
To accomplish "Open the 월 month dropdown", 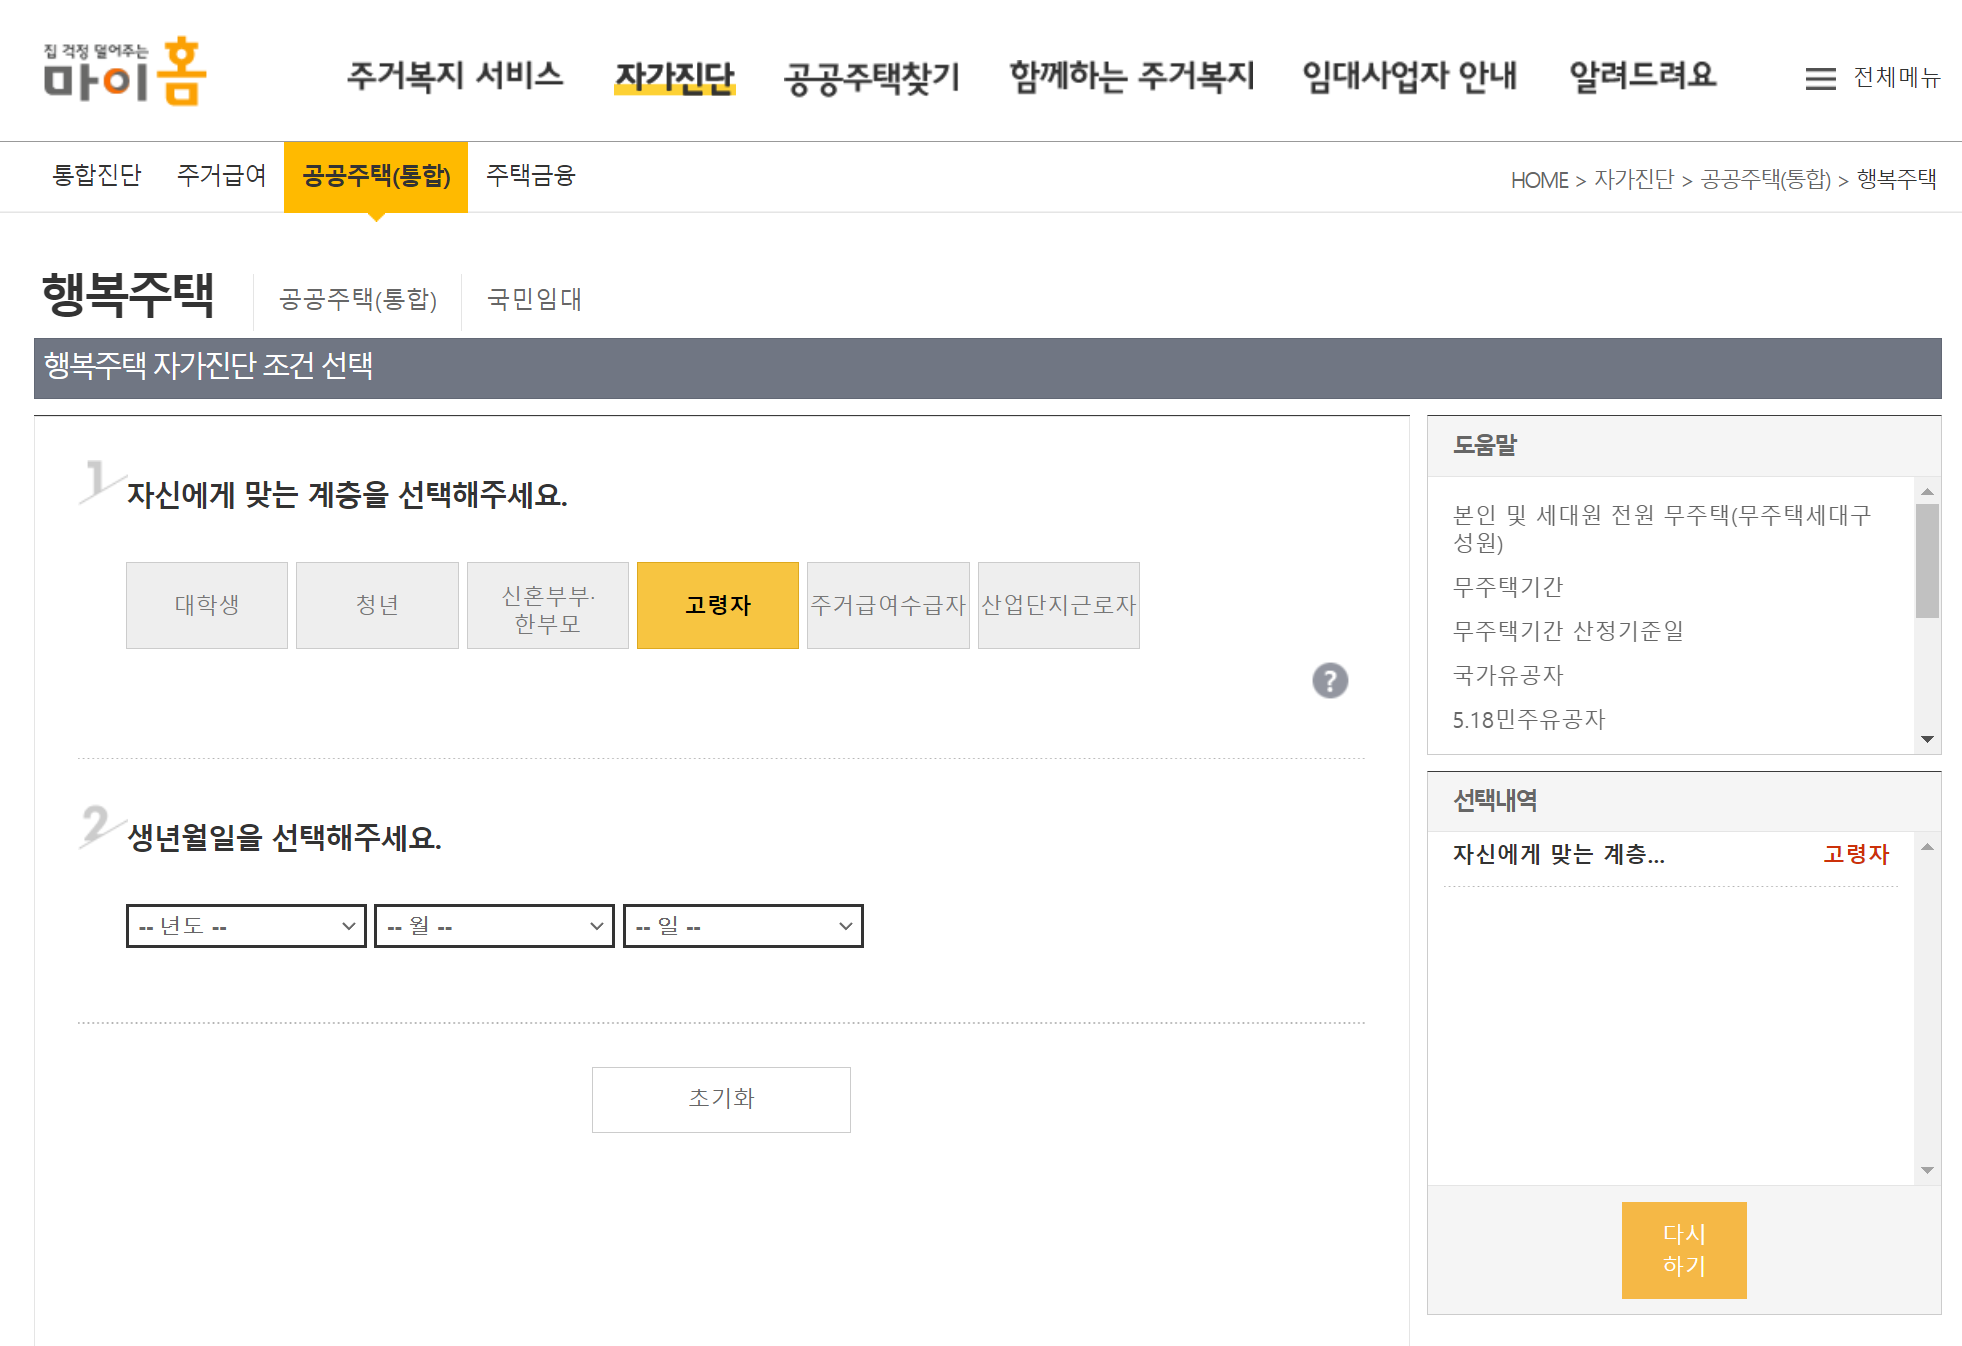I will [x=493, y=925].
